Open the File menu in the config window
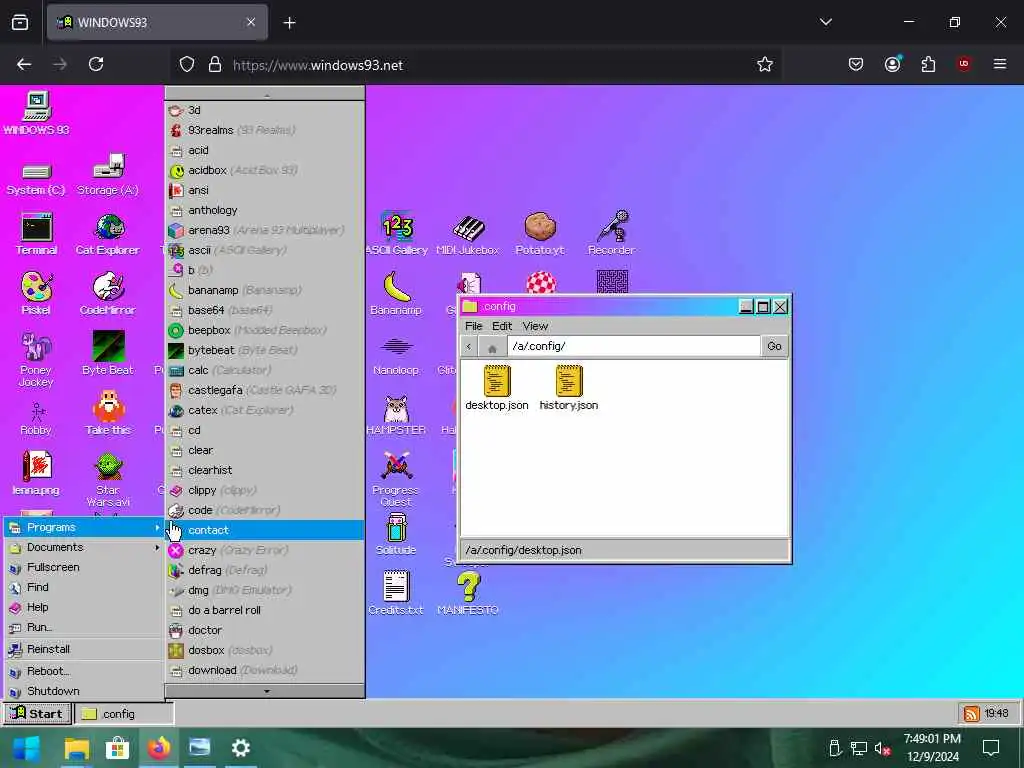1024x768 pixels. pyautogui.click(x=473, y=326)
